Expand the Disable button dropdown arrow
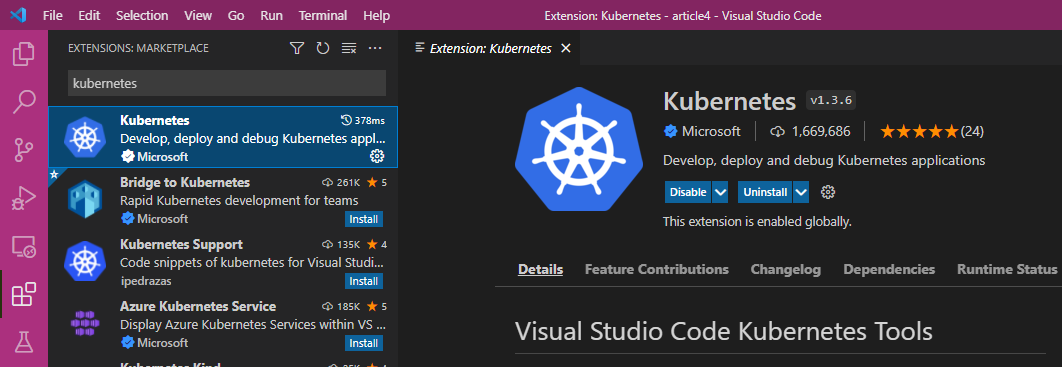Screen dimensions: 1062x367 click(x=721, y=192)
